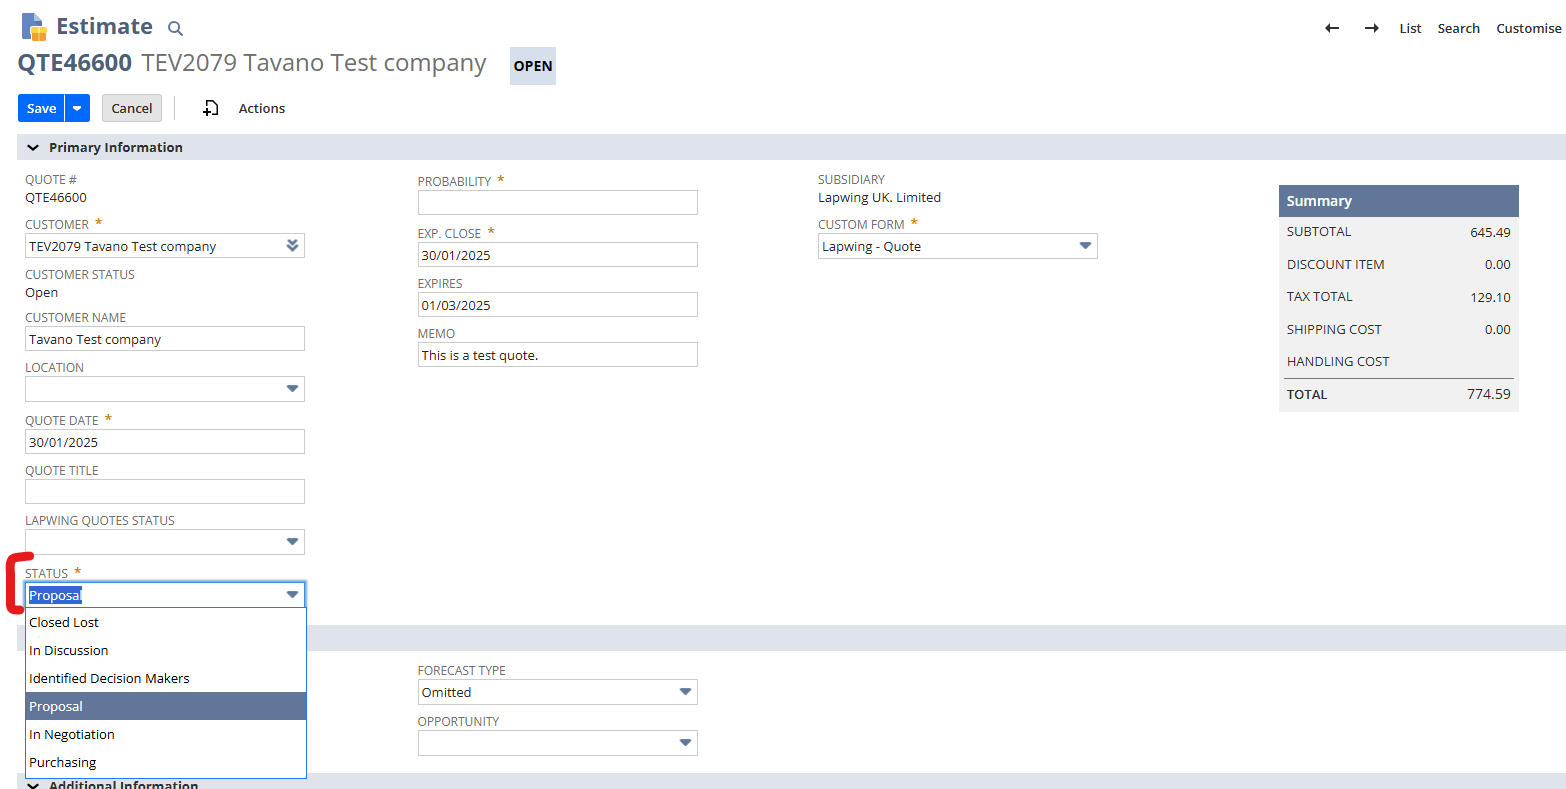Go to previous record using the back arrow
The height and width of the screenshot is (789, 1566).
1331,28
